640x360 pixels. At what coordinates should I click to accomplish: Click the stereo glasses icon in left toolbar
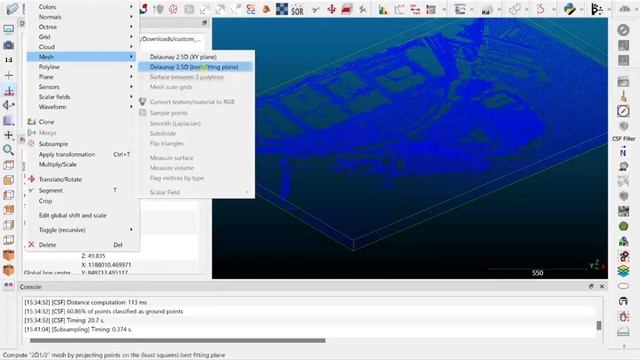pos(9,285)
